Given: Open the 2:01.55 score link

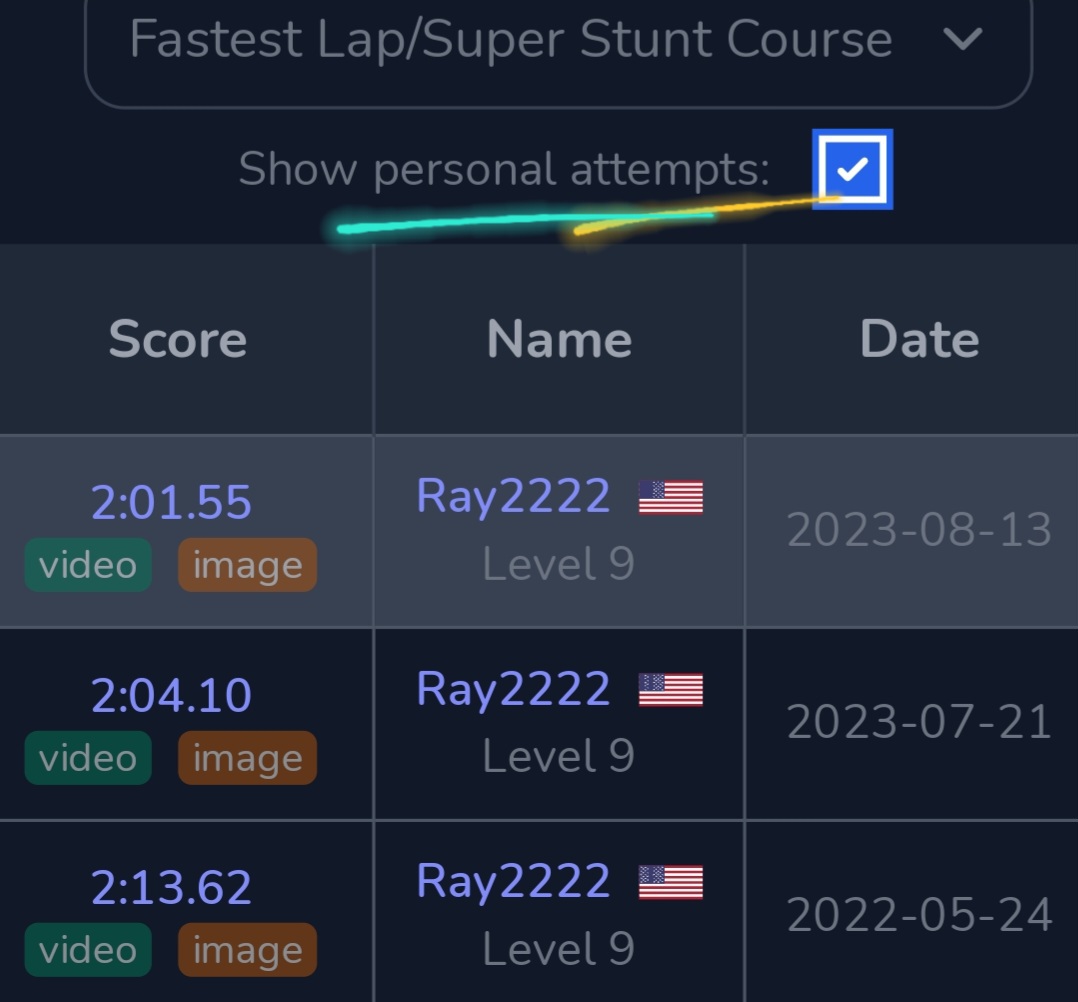Looking at the screenshot, I should point(171,502).
